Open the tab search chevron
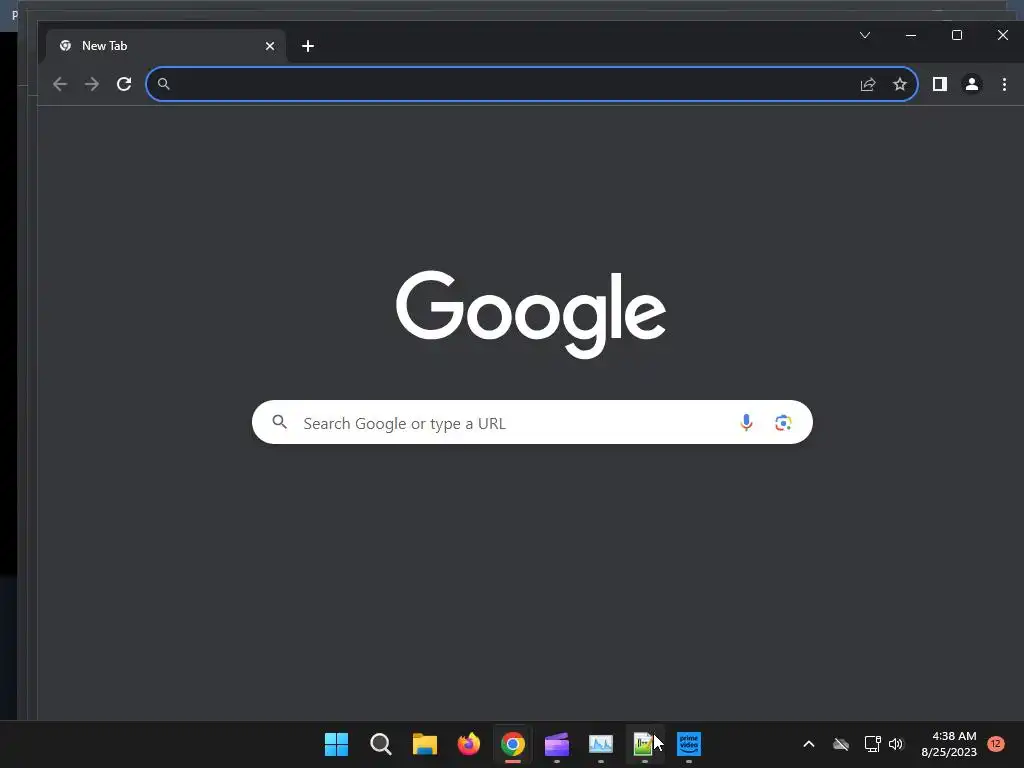The width and height of the screenshot is (1024, 768). 865,35
